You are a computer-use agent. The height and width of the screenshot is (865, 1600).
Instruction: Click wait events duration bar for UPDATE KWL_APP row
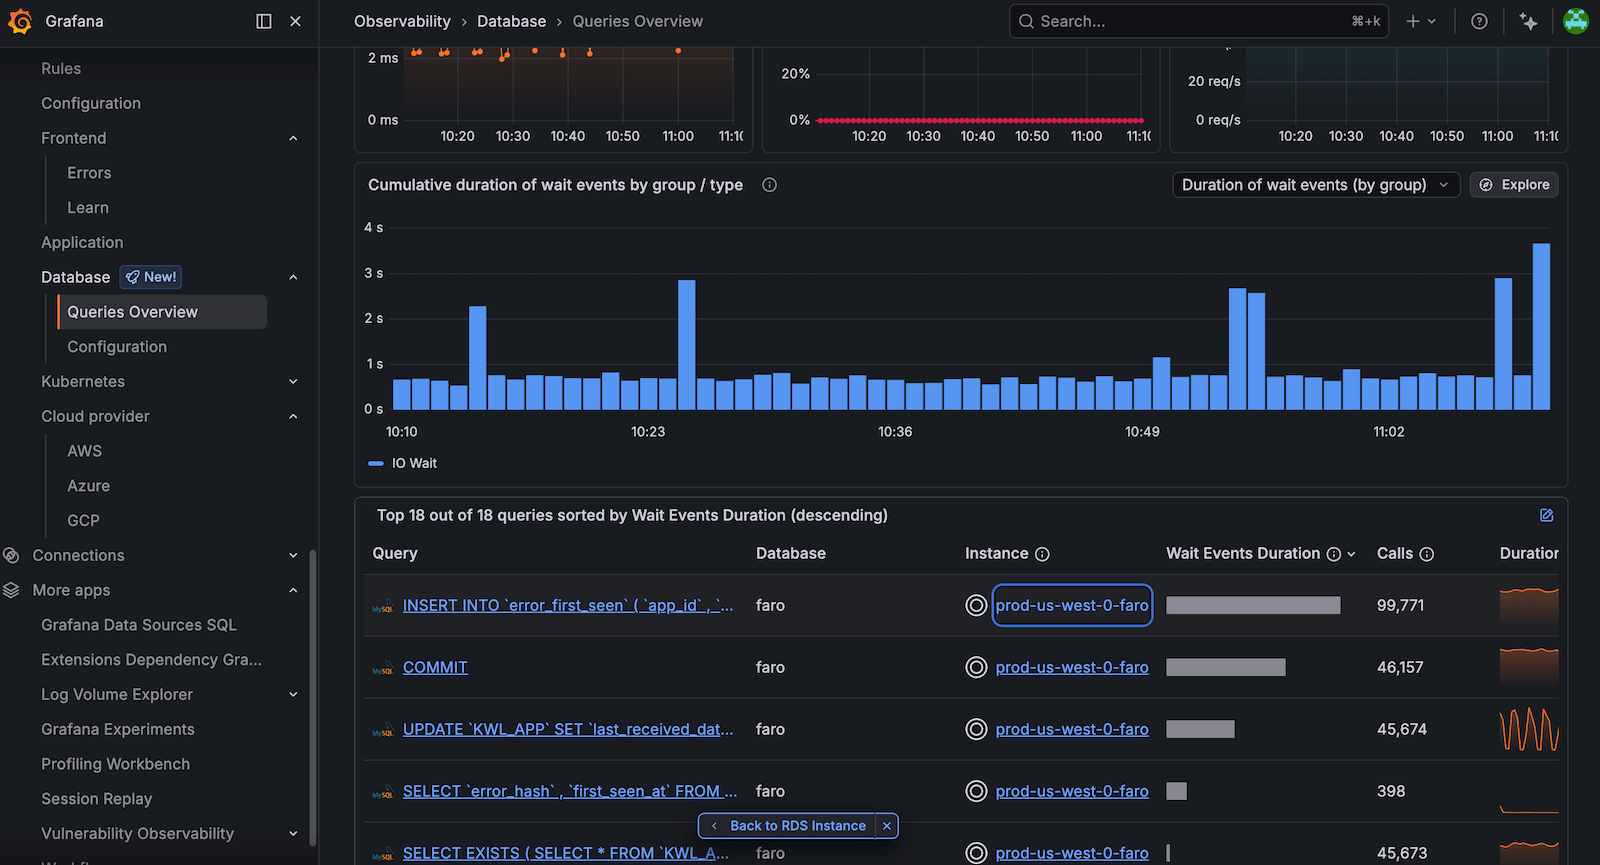[x=1200, y=729]
